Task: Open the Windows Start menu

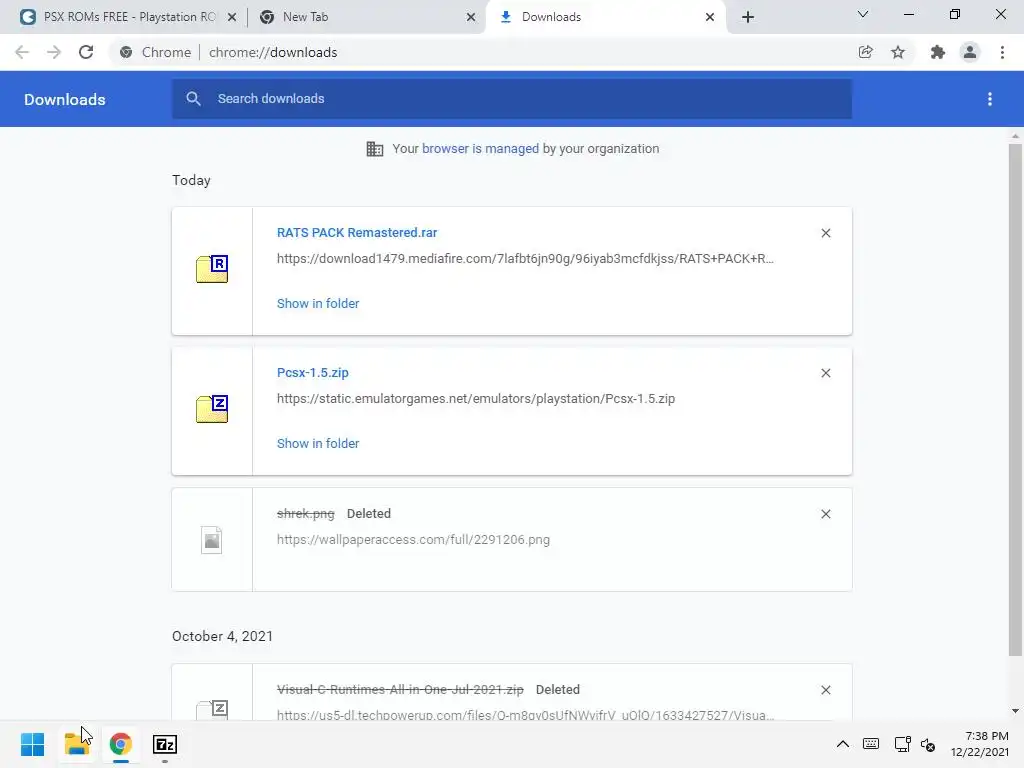Action: coord(33,744)
